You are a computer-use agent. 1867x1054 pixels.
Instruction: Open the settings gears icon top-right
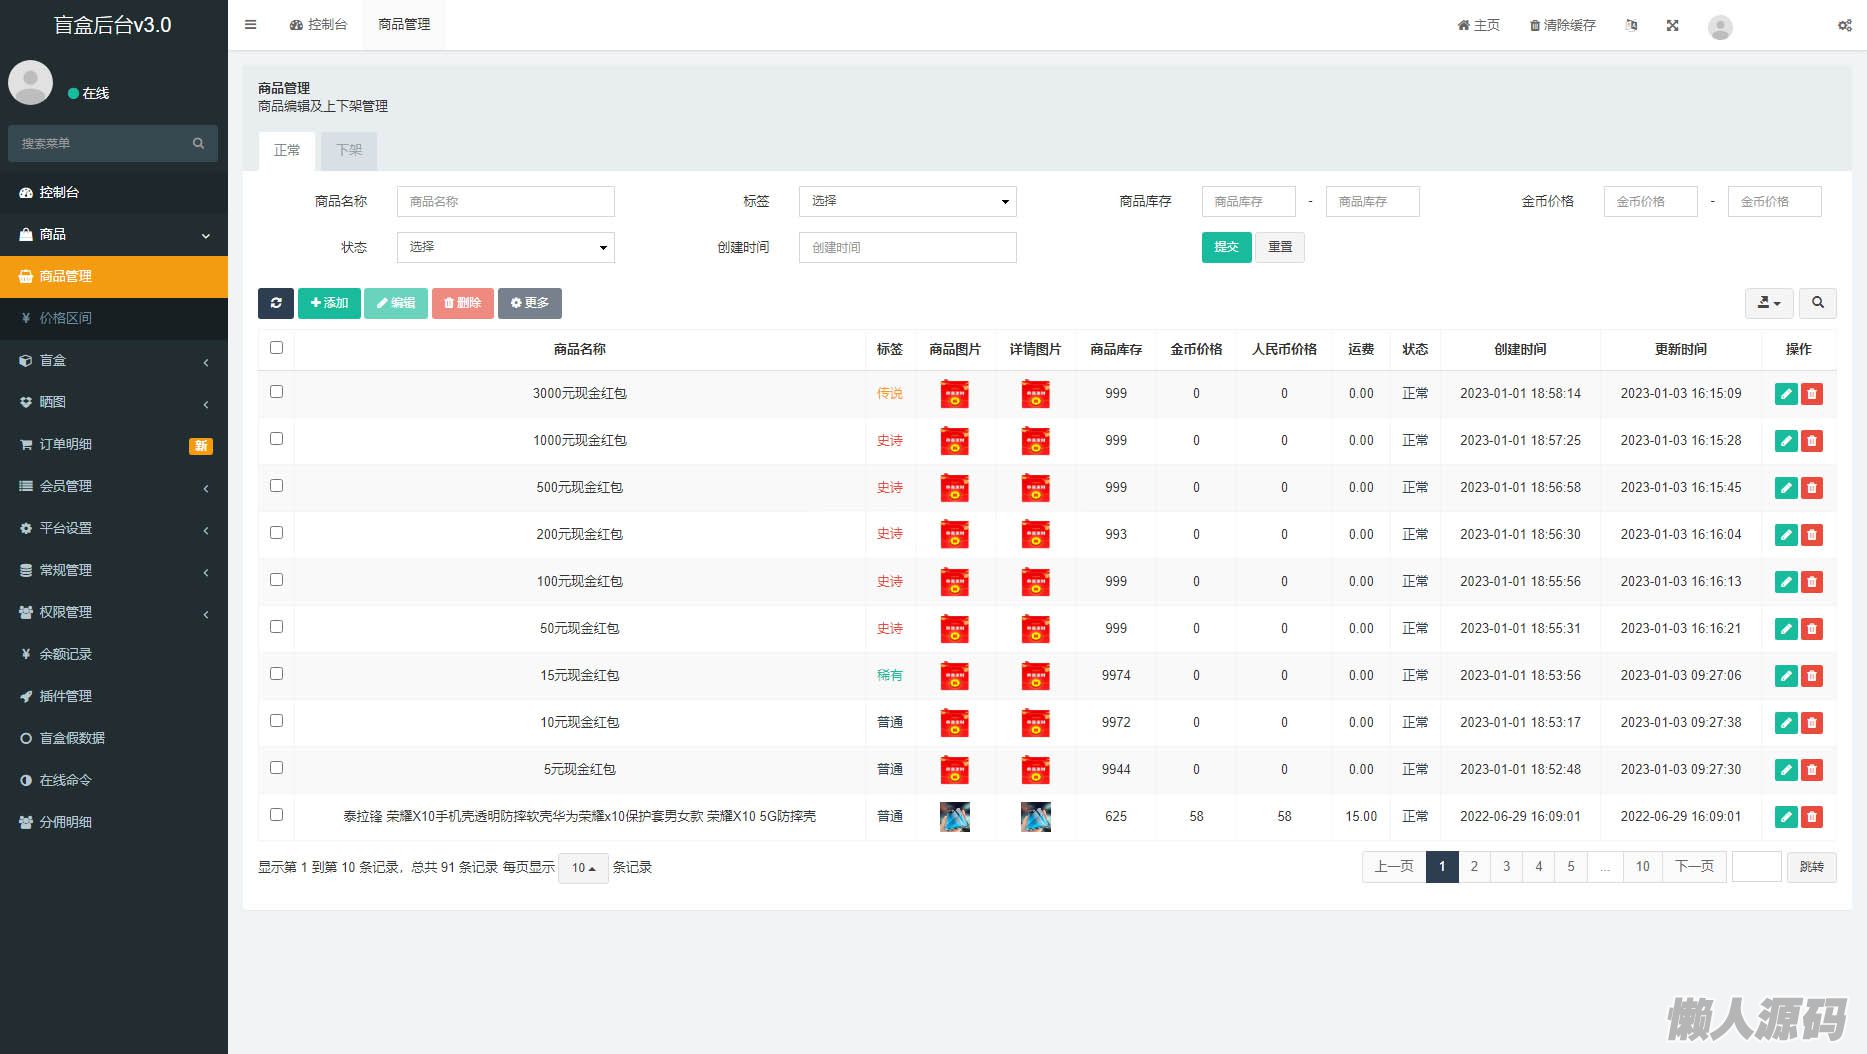click(1844, 25)
